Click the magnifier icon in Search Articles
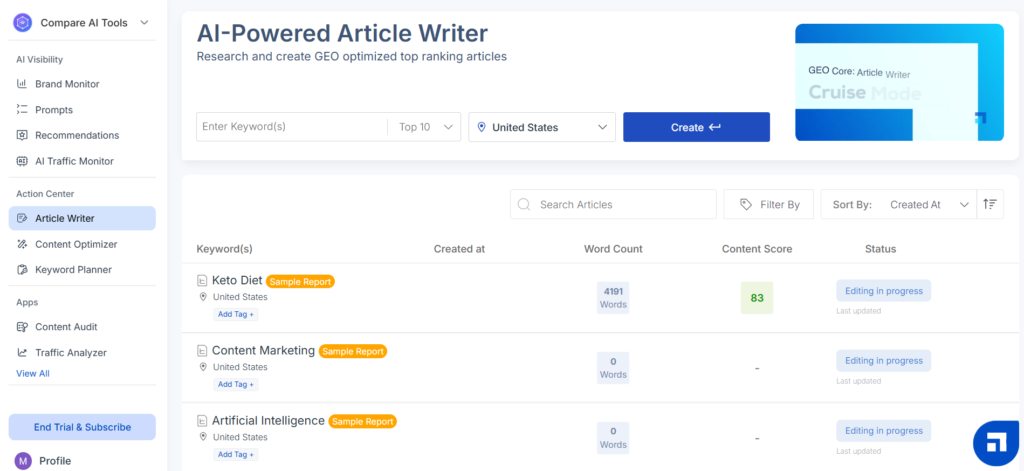 524,204
